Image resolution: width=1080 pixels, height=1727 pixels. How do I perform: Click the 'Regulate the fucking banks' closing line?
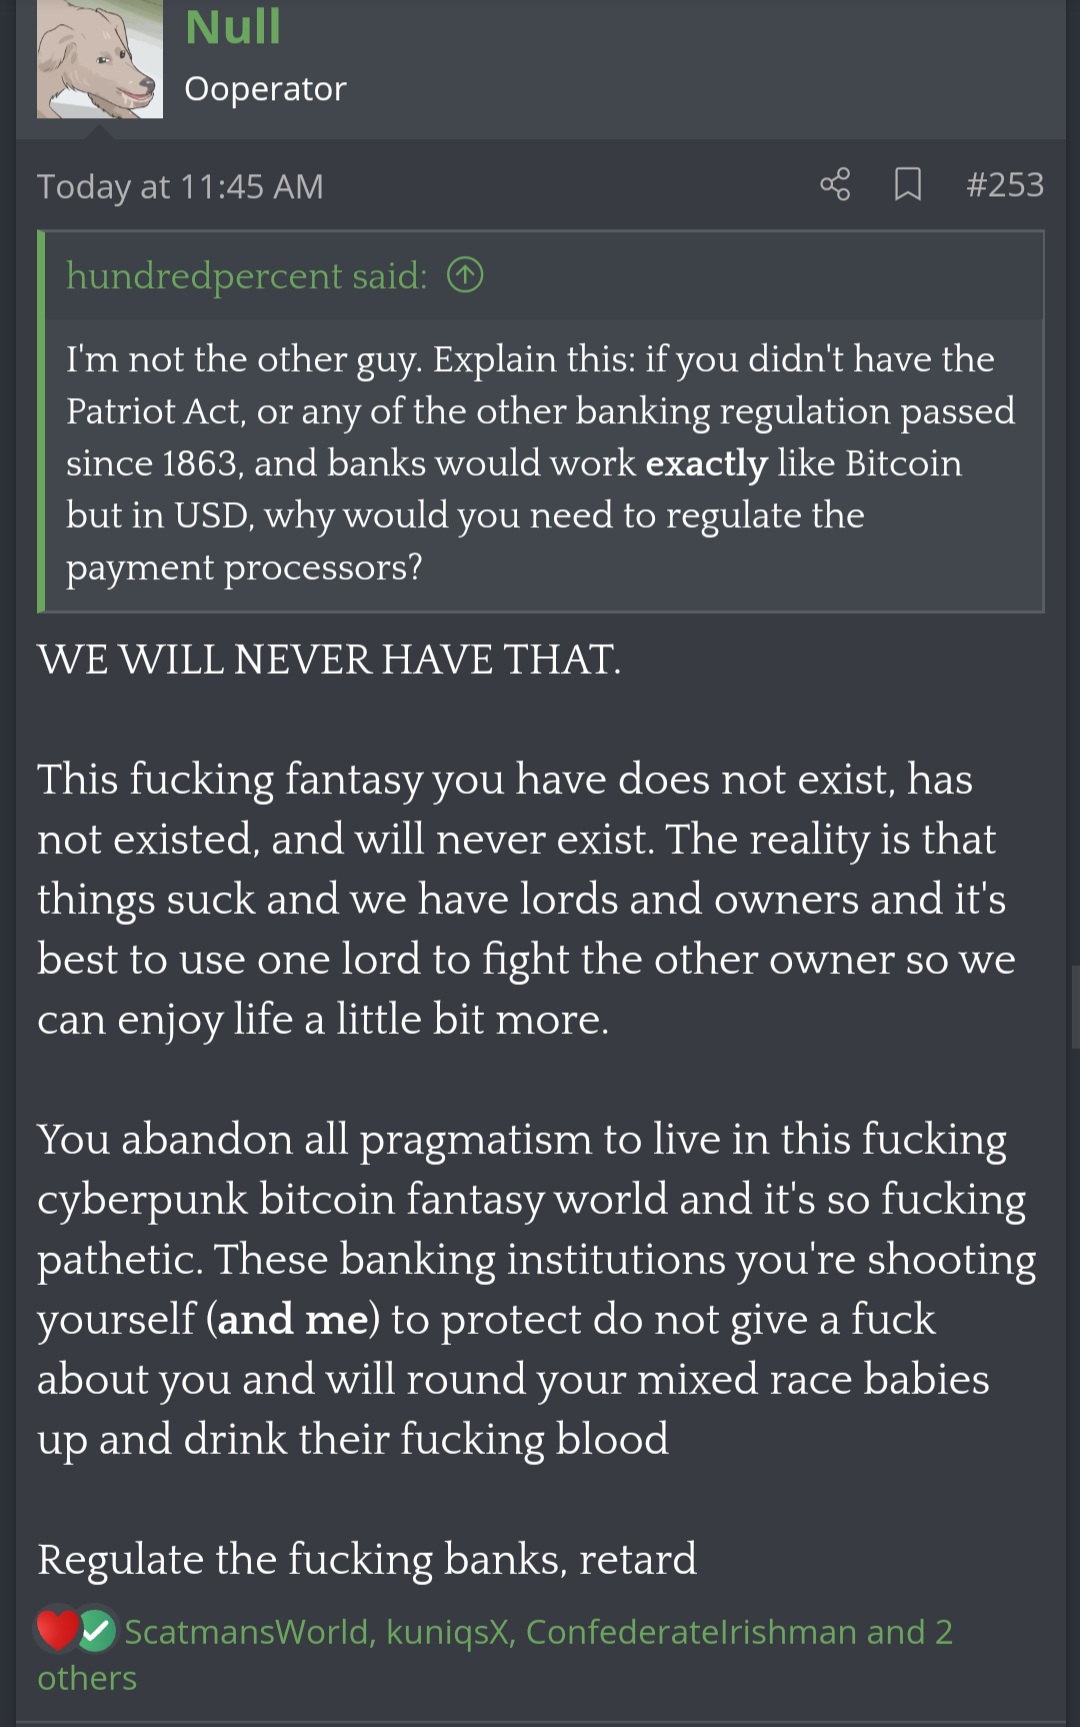(367, 1559)
